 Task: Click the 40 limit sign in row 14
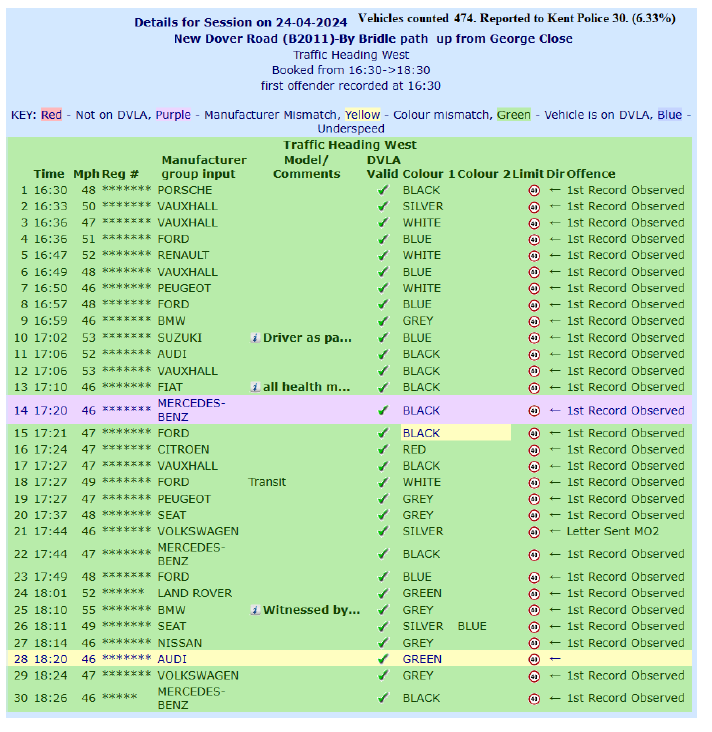tap(534, 411)
